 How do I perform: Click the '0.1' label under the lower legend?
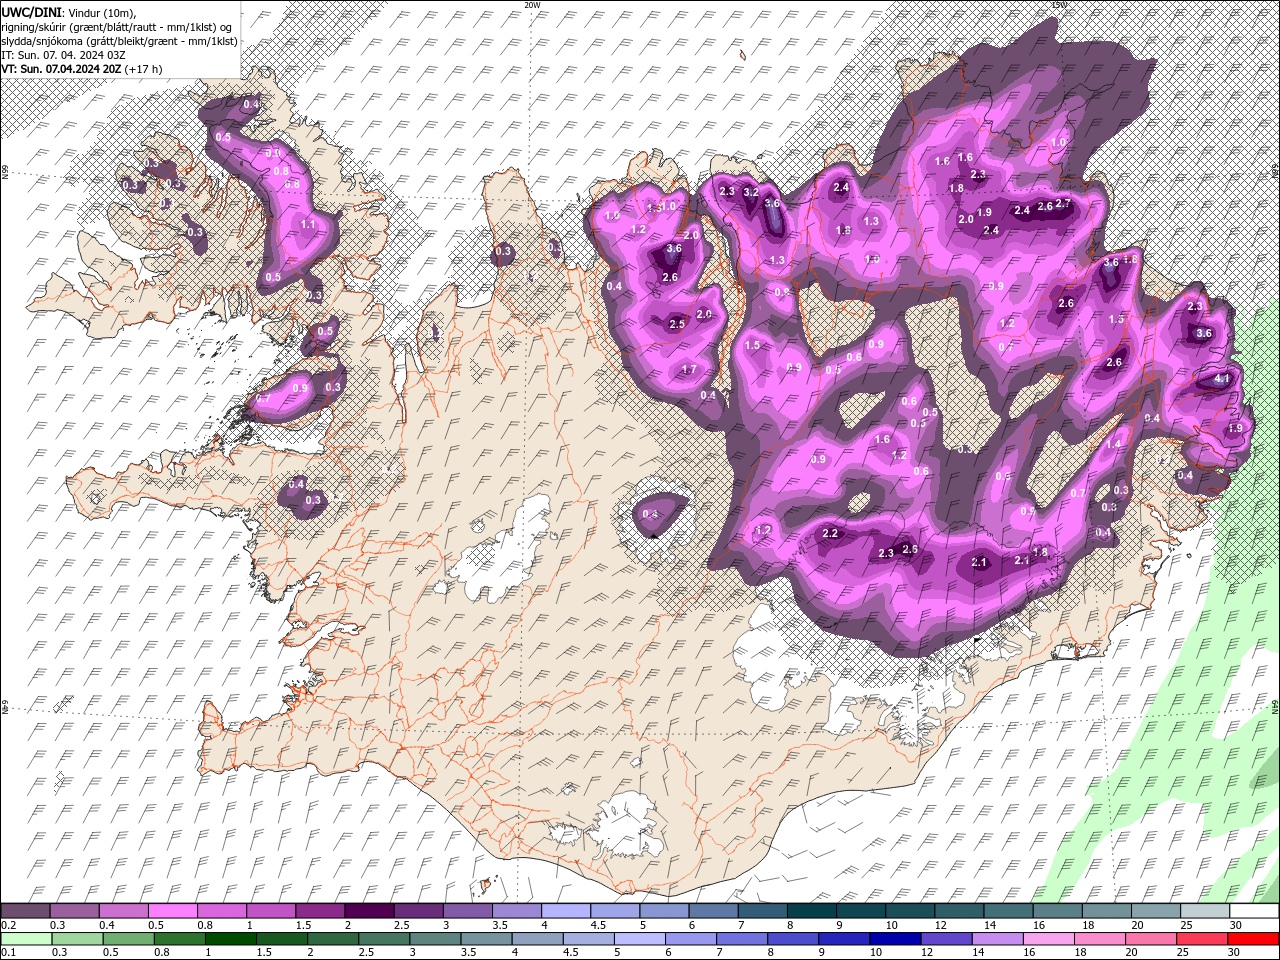(7, 953)
